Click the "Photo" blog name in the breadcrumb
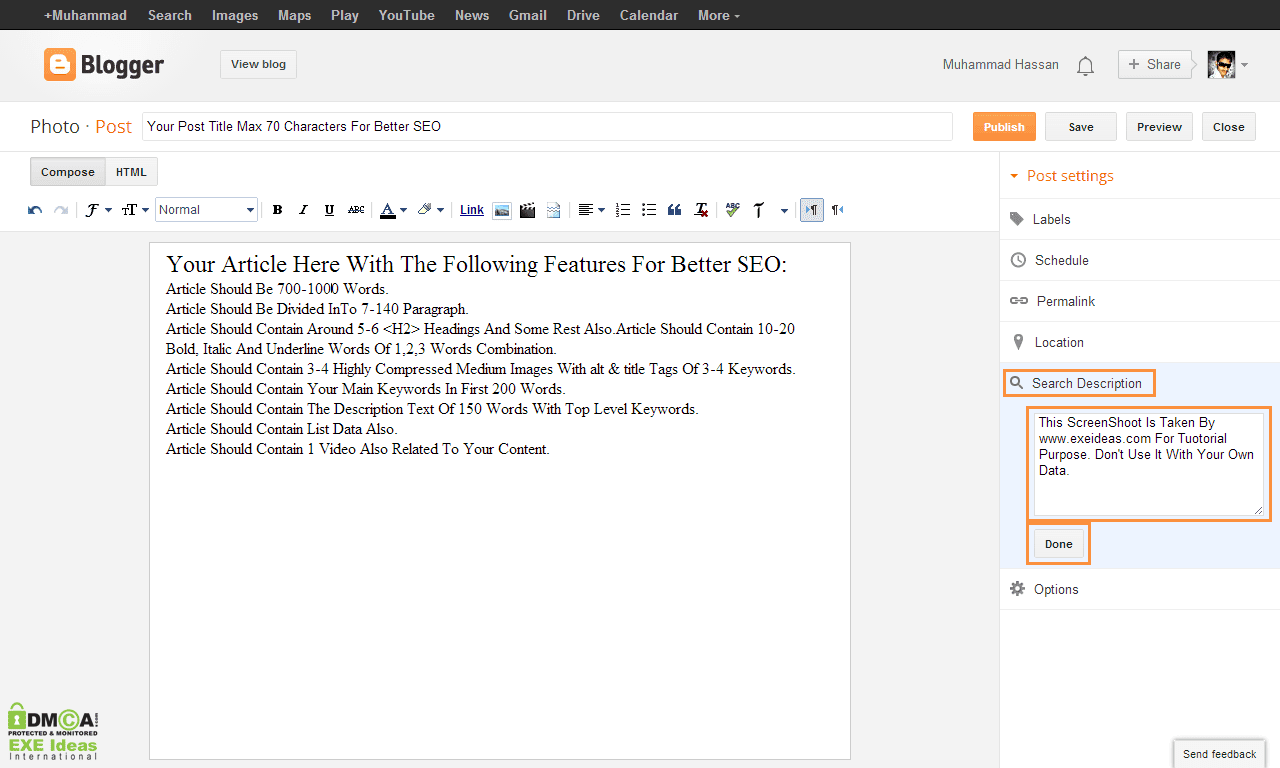1280x768 pixels. [55, 127]
